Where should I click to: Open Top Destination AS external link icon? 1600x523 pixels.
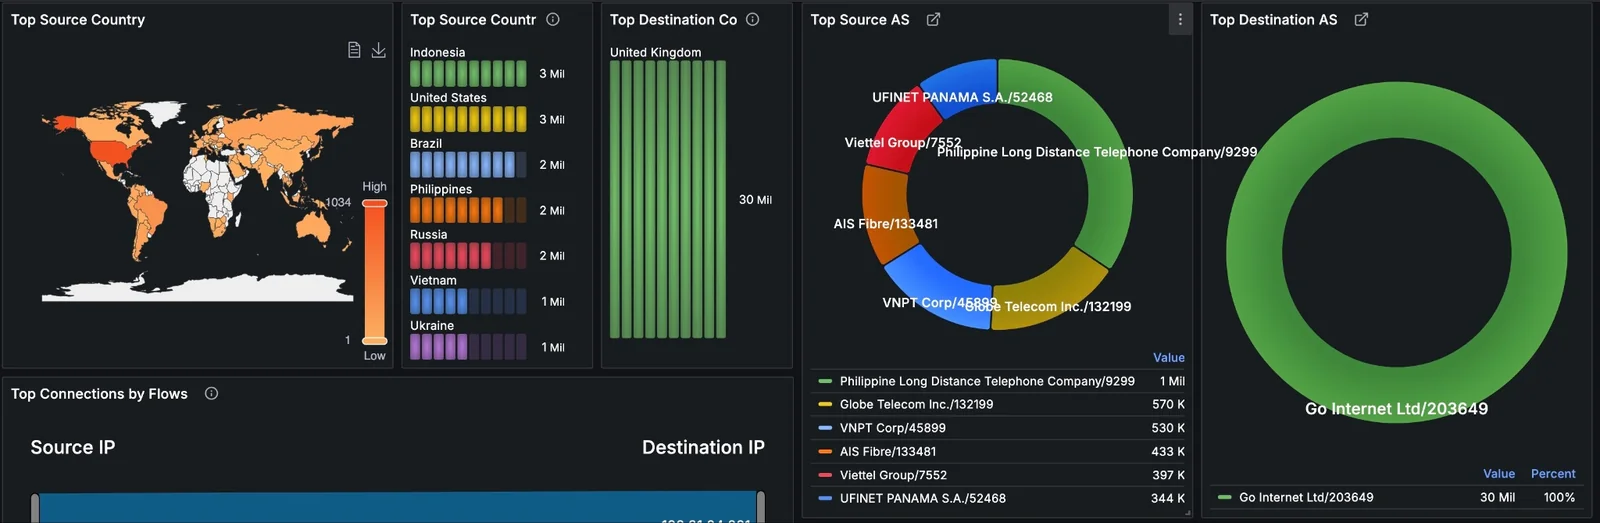1361,19
